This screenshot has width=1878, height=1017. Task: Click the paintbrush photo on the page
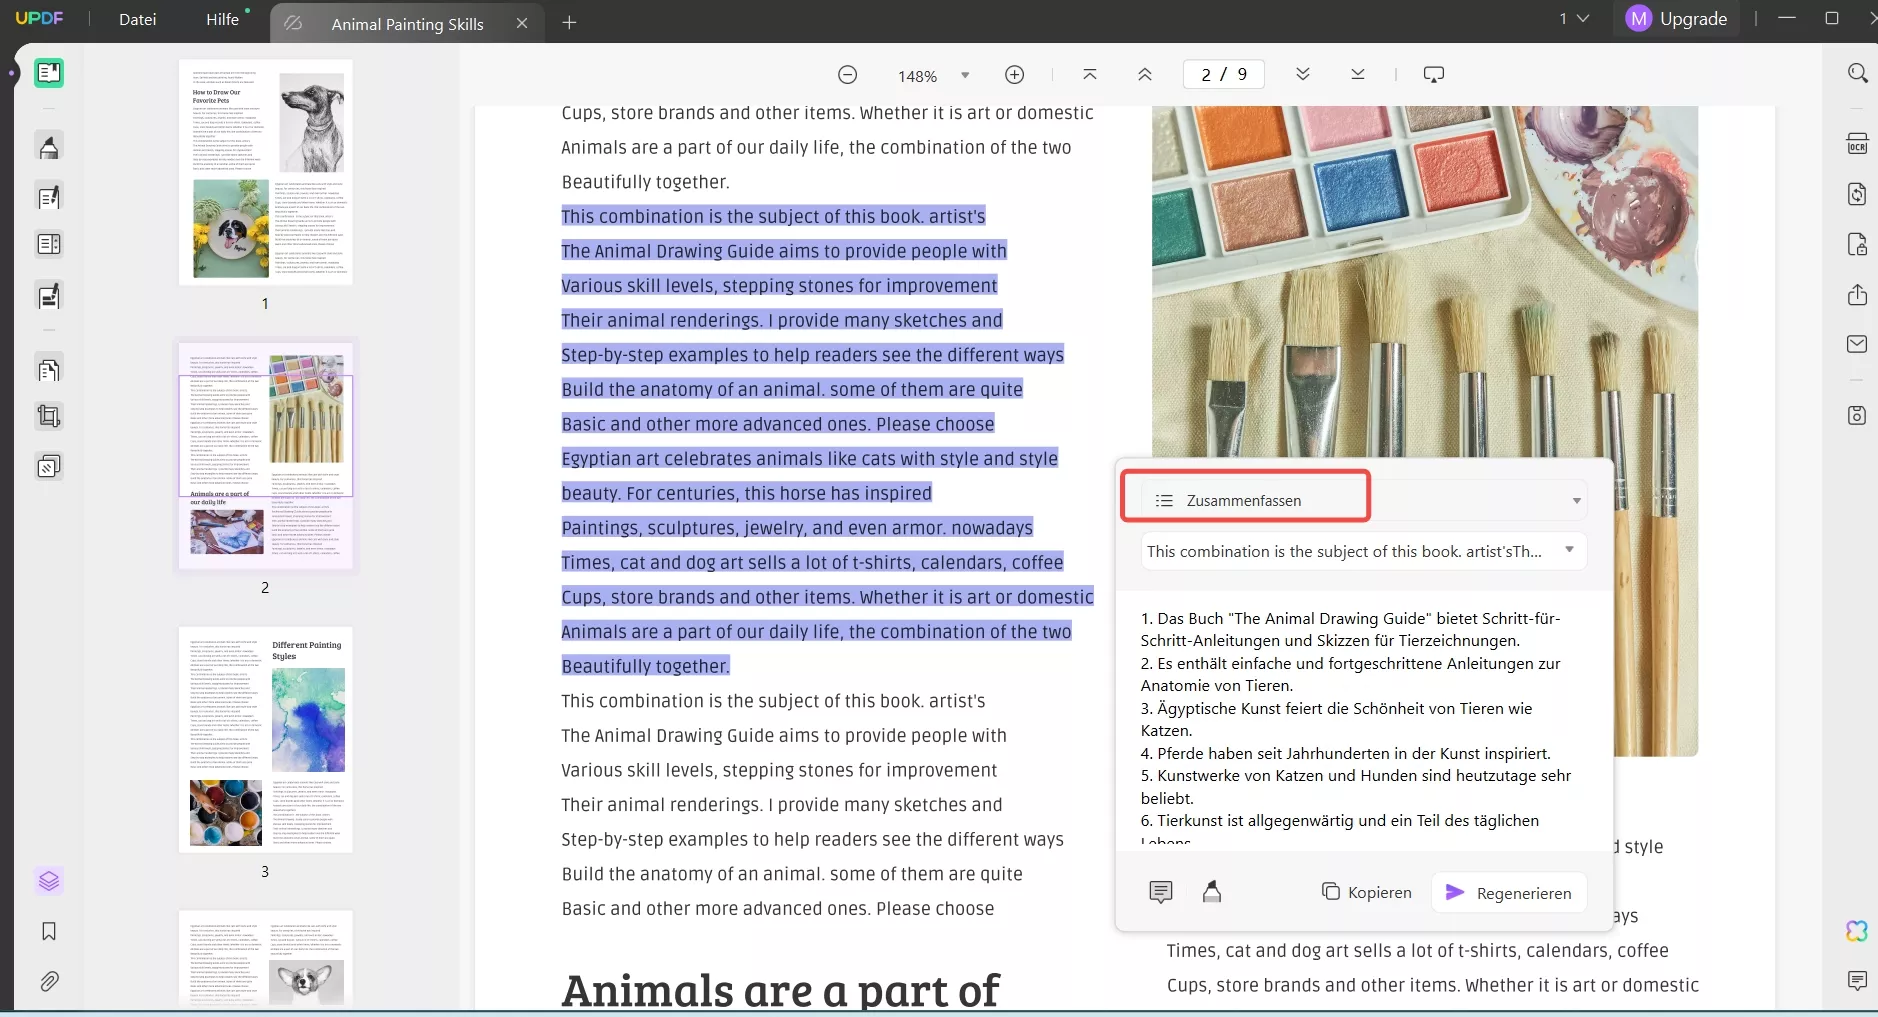[x=1424, y=430]
